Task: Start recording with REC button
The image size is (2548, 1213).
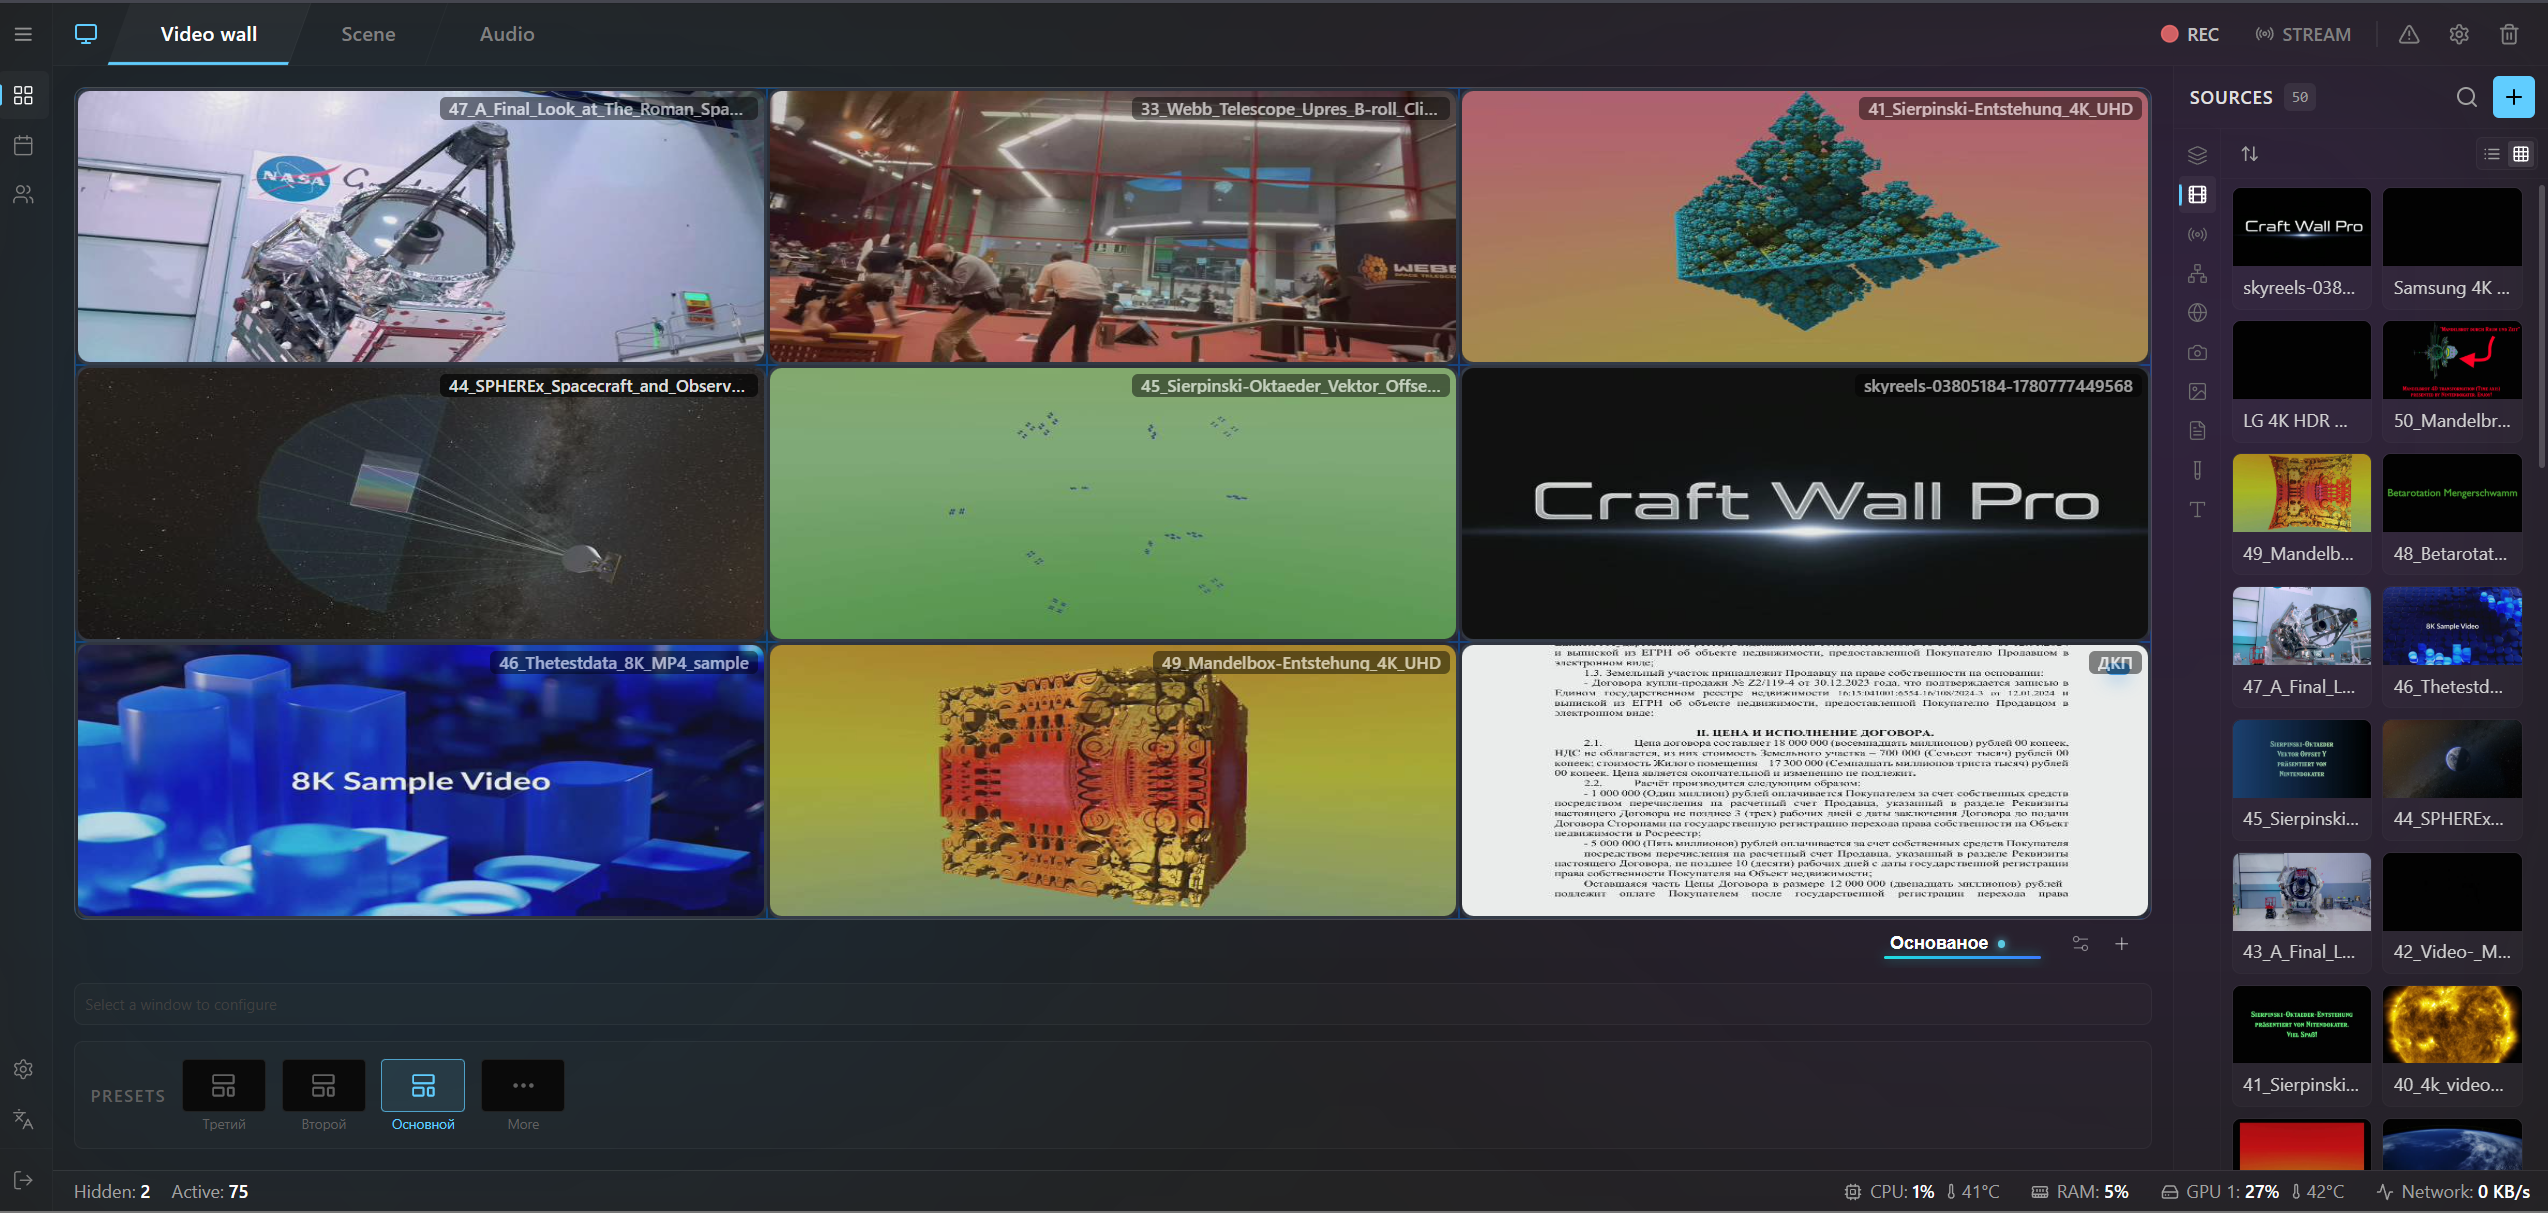Action: (2189, 34)
